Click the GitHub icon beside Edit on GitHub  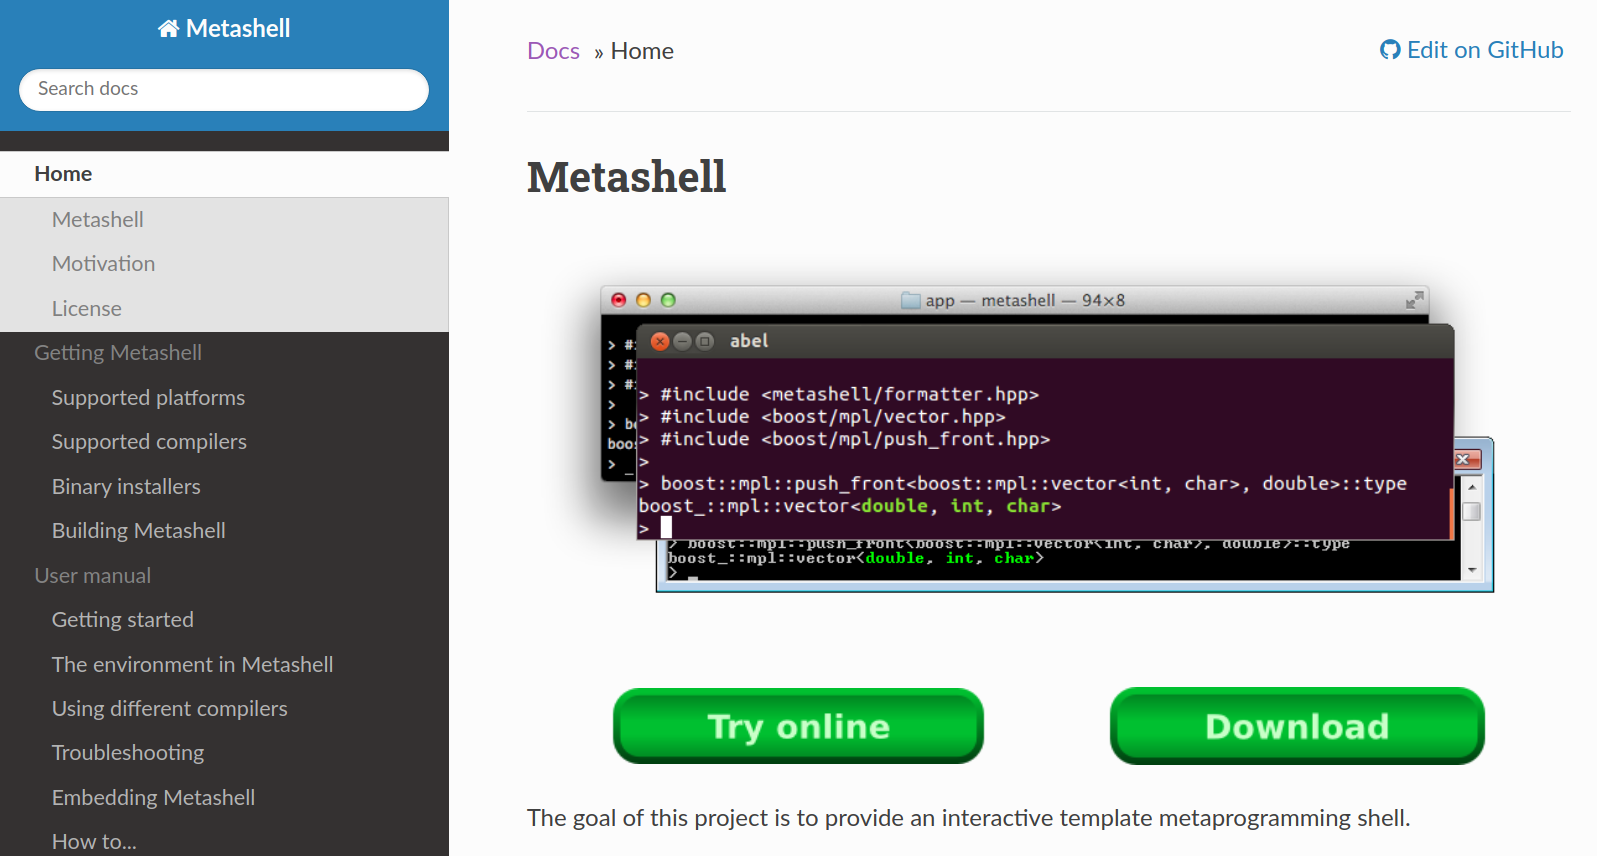(x=1390, y=50)
